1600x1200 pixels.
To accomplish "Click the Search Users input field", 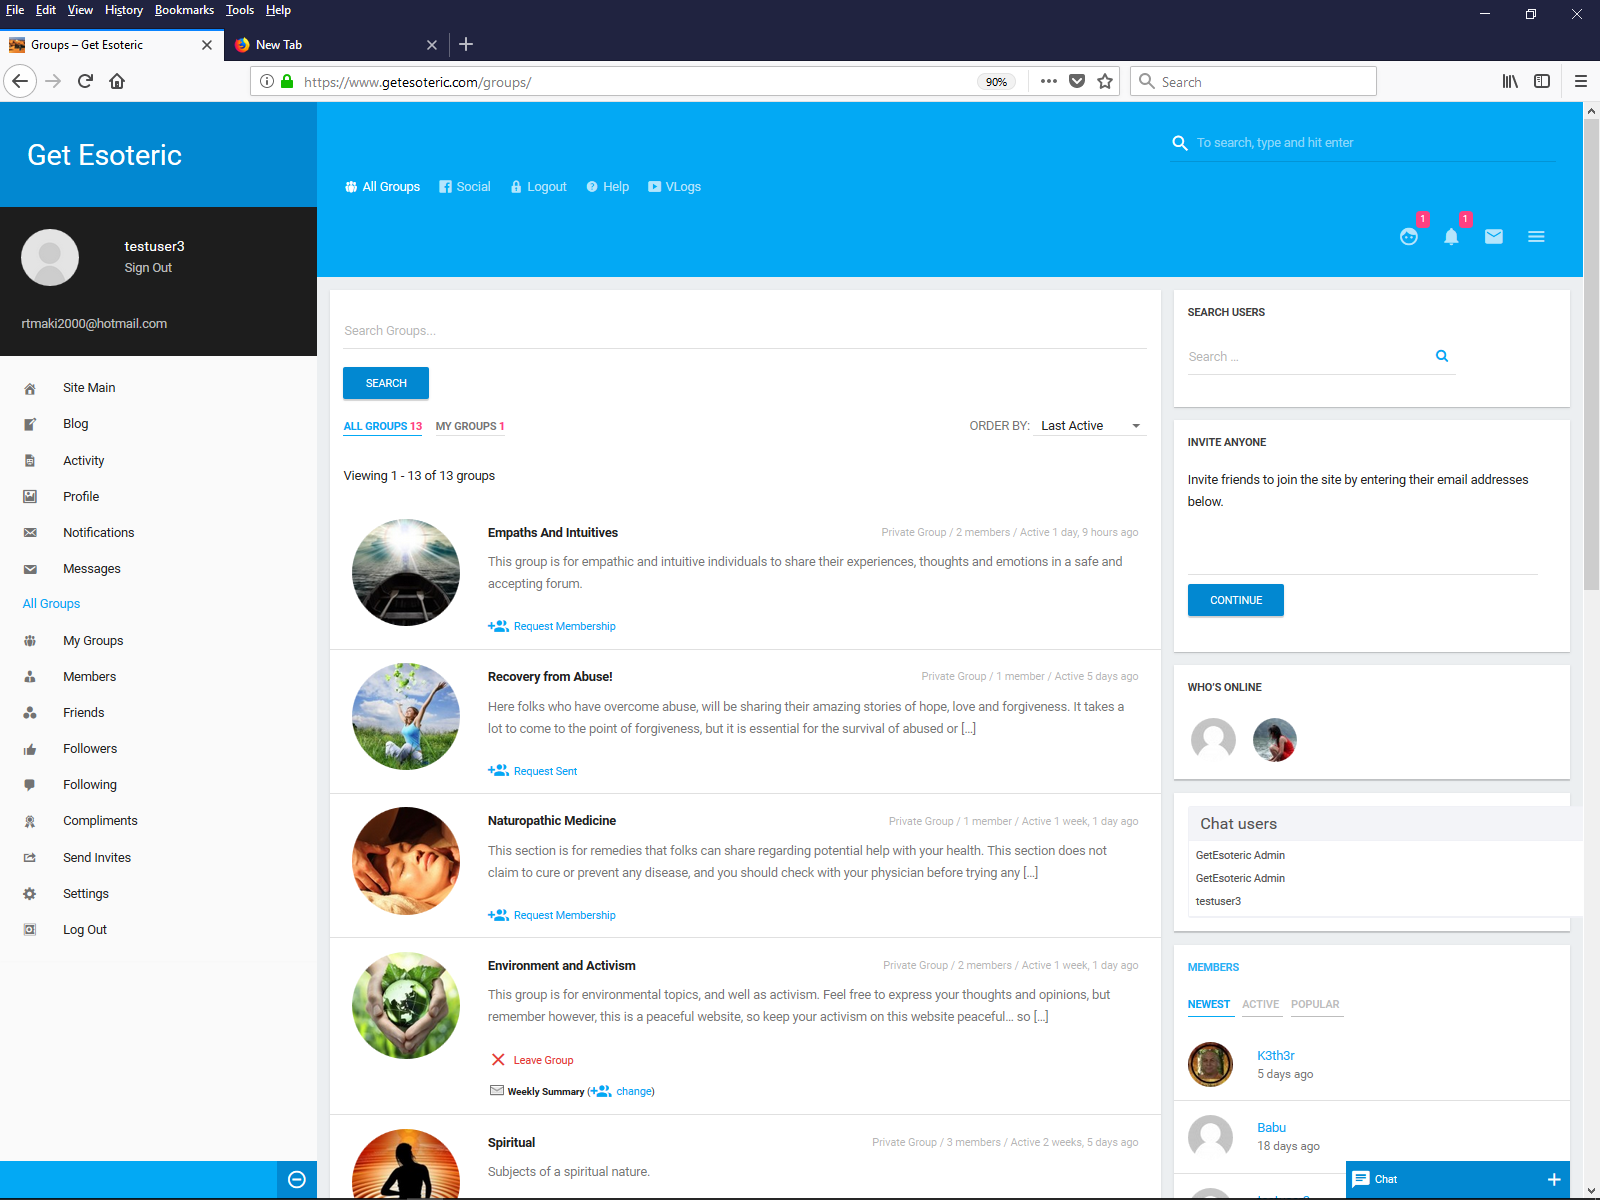I will click(1308, 357).
